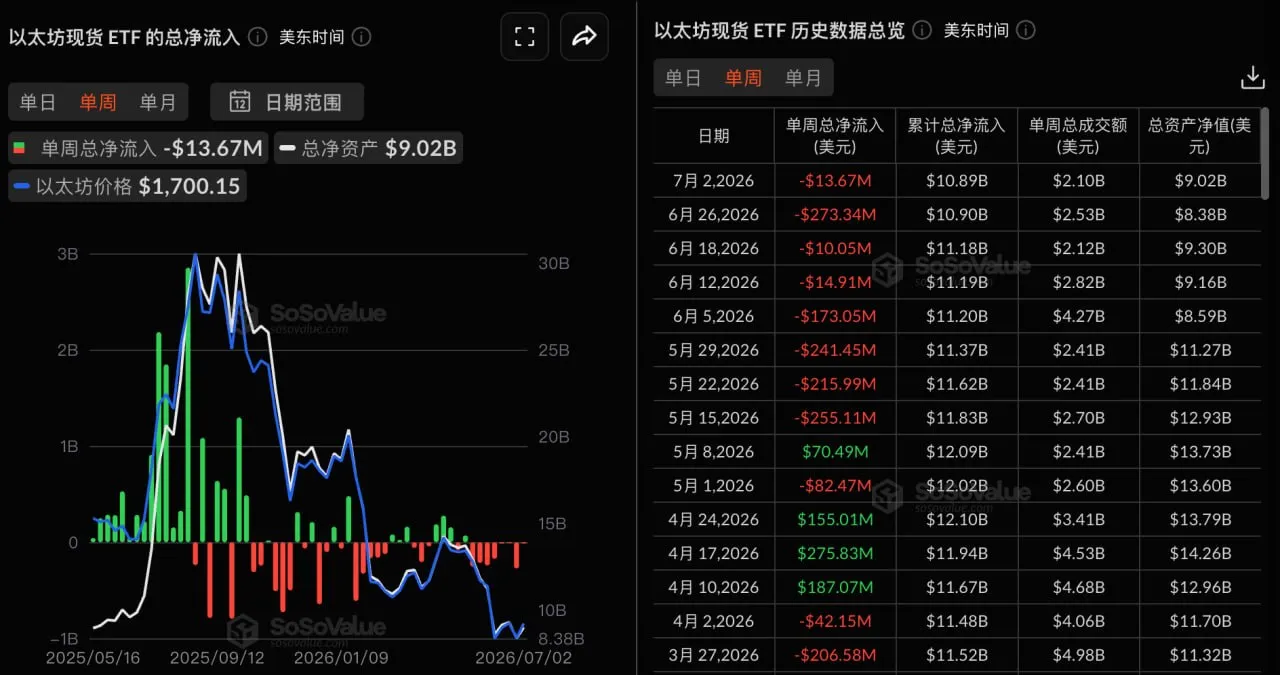Toggle the 总净资产 legend series
Screen dimensions: 1280x675
368,149
